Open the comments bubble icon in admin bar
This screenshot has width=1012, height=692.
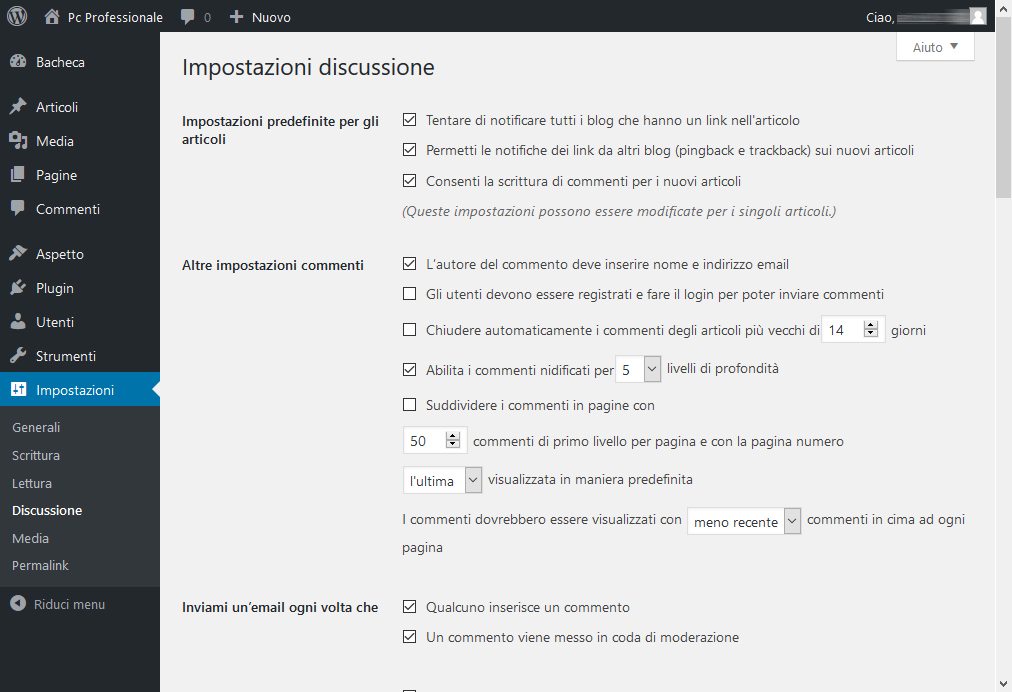pyautogui.click(x=188, y=17)
